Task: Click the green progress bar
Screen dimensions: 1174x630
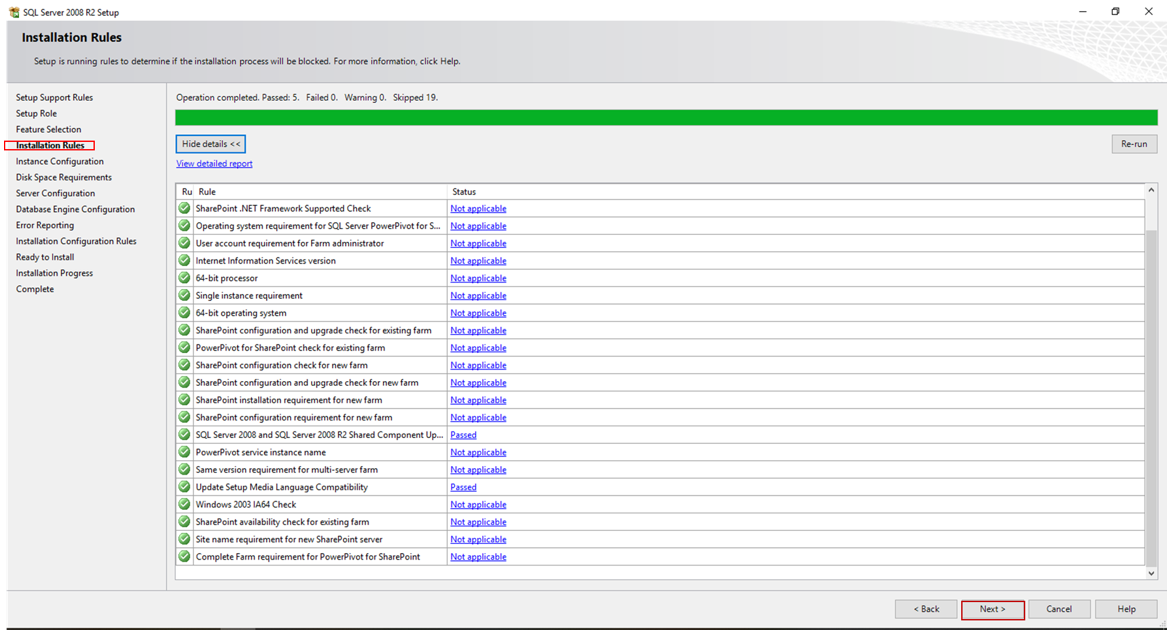Action: point(666,118)
